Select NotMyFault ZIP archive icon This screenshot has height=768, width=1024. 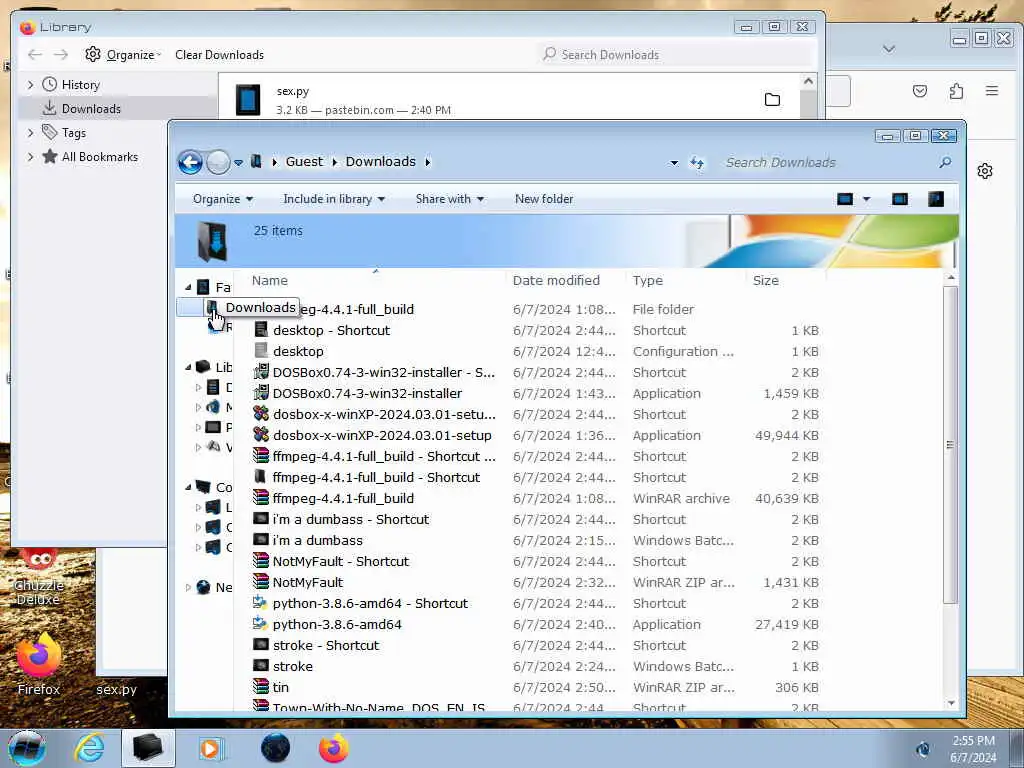(261, 582)
